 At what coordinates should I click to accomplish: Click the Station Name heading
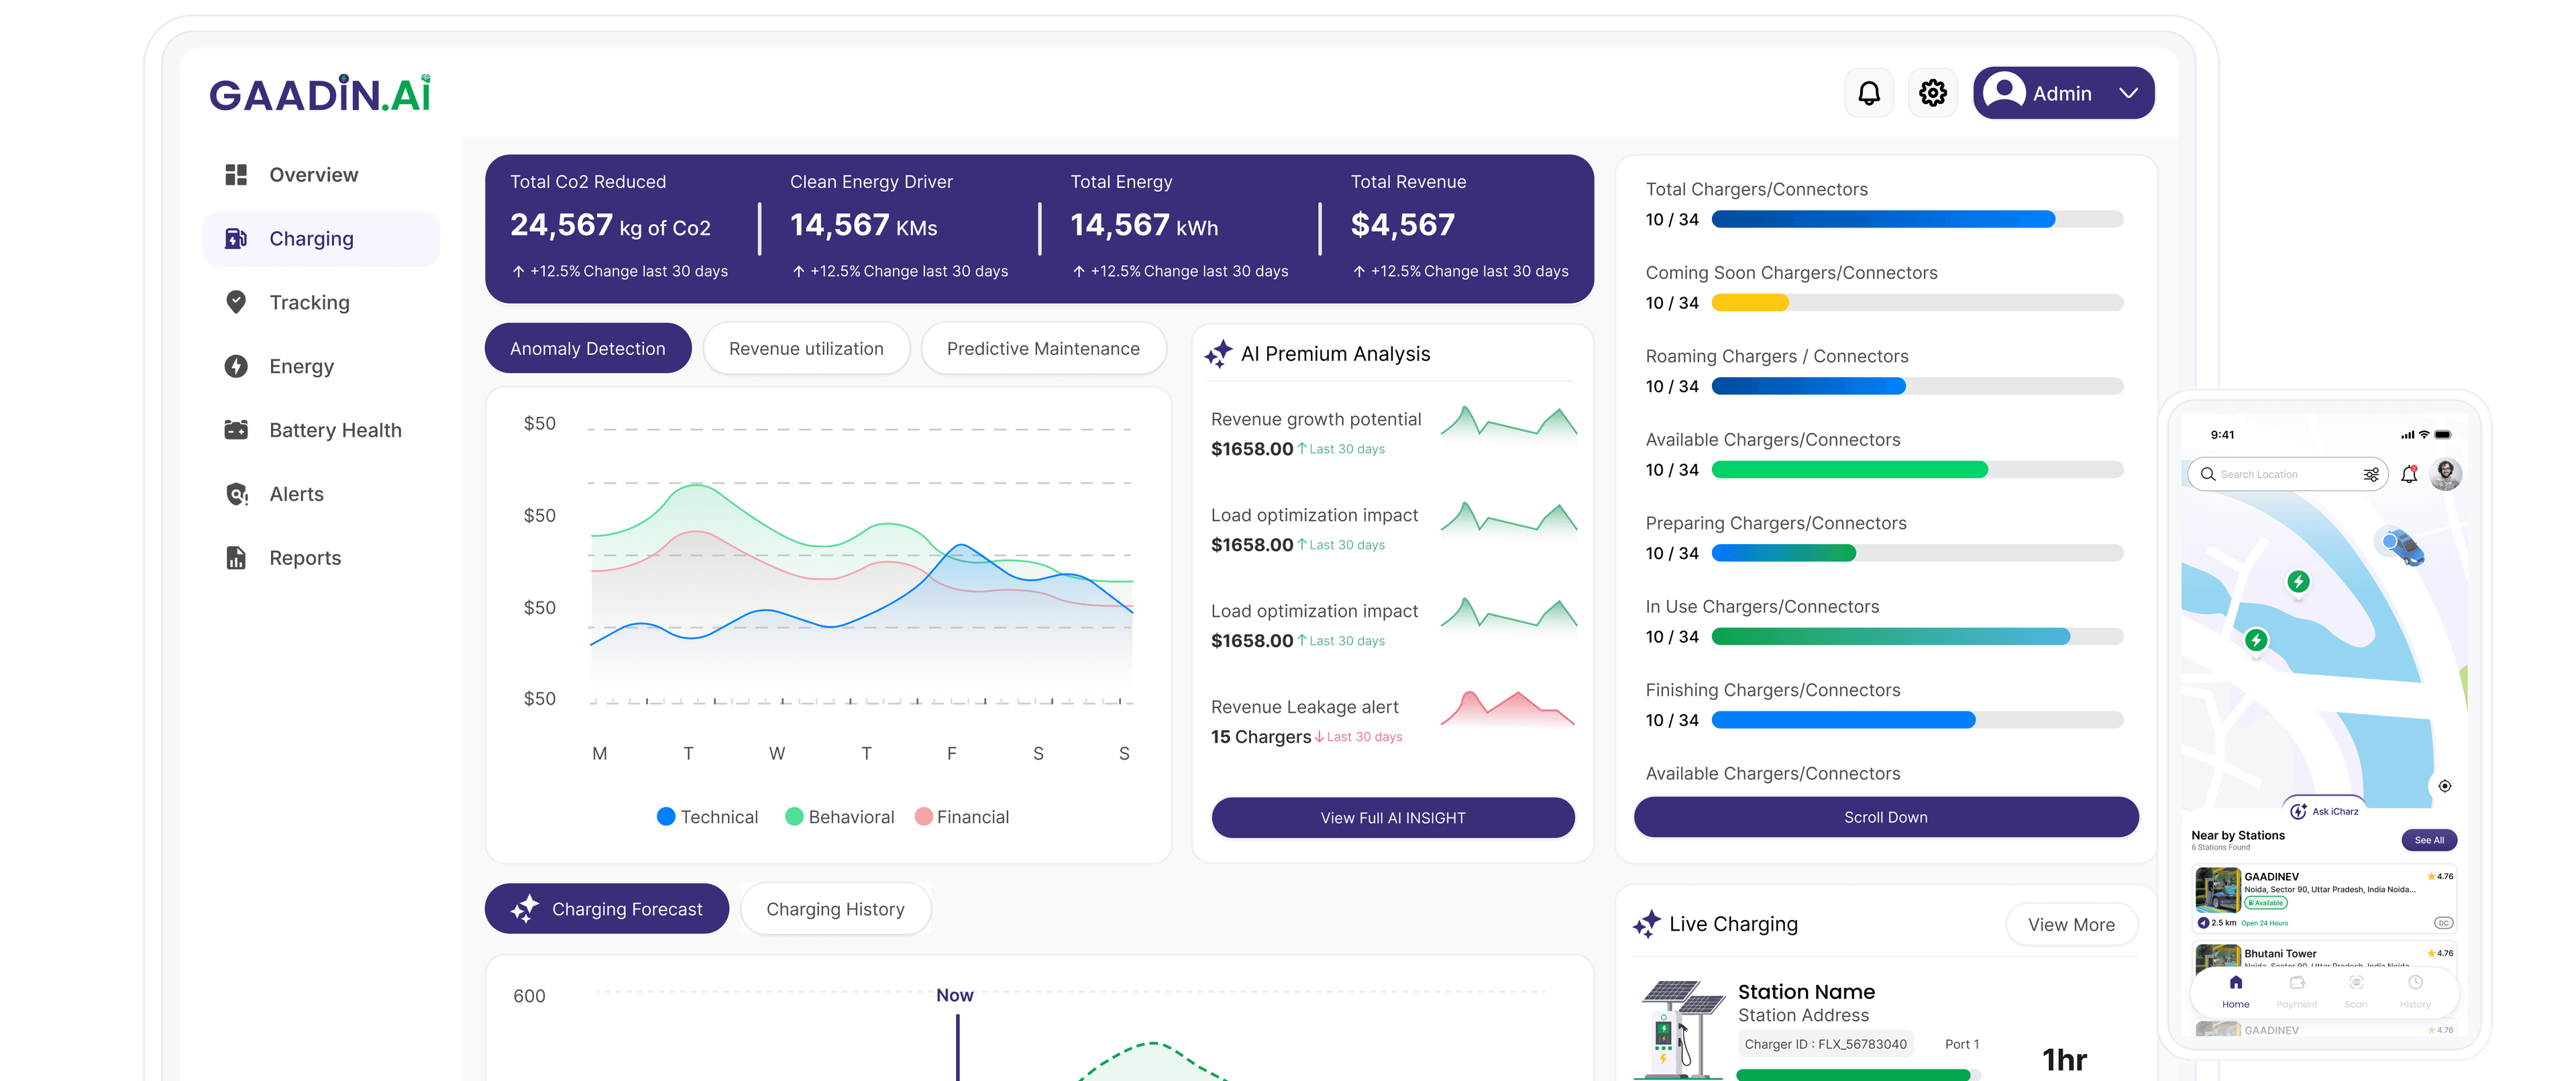click(x=1806, y=992)
